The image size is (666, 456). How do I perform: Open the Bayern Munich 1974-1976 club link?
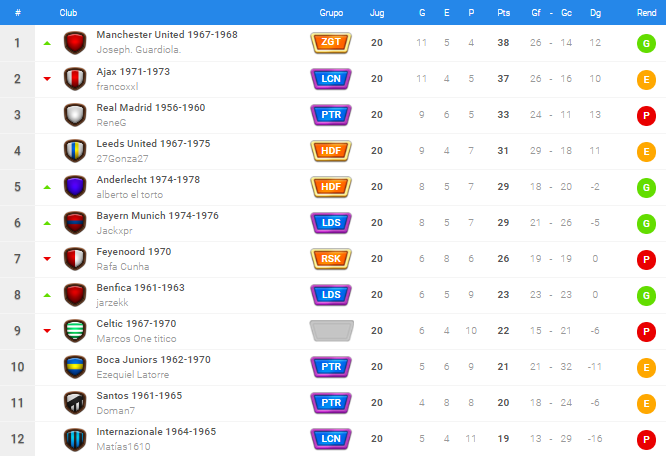tap(158, 216)
